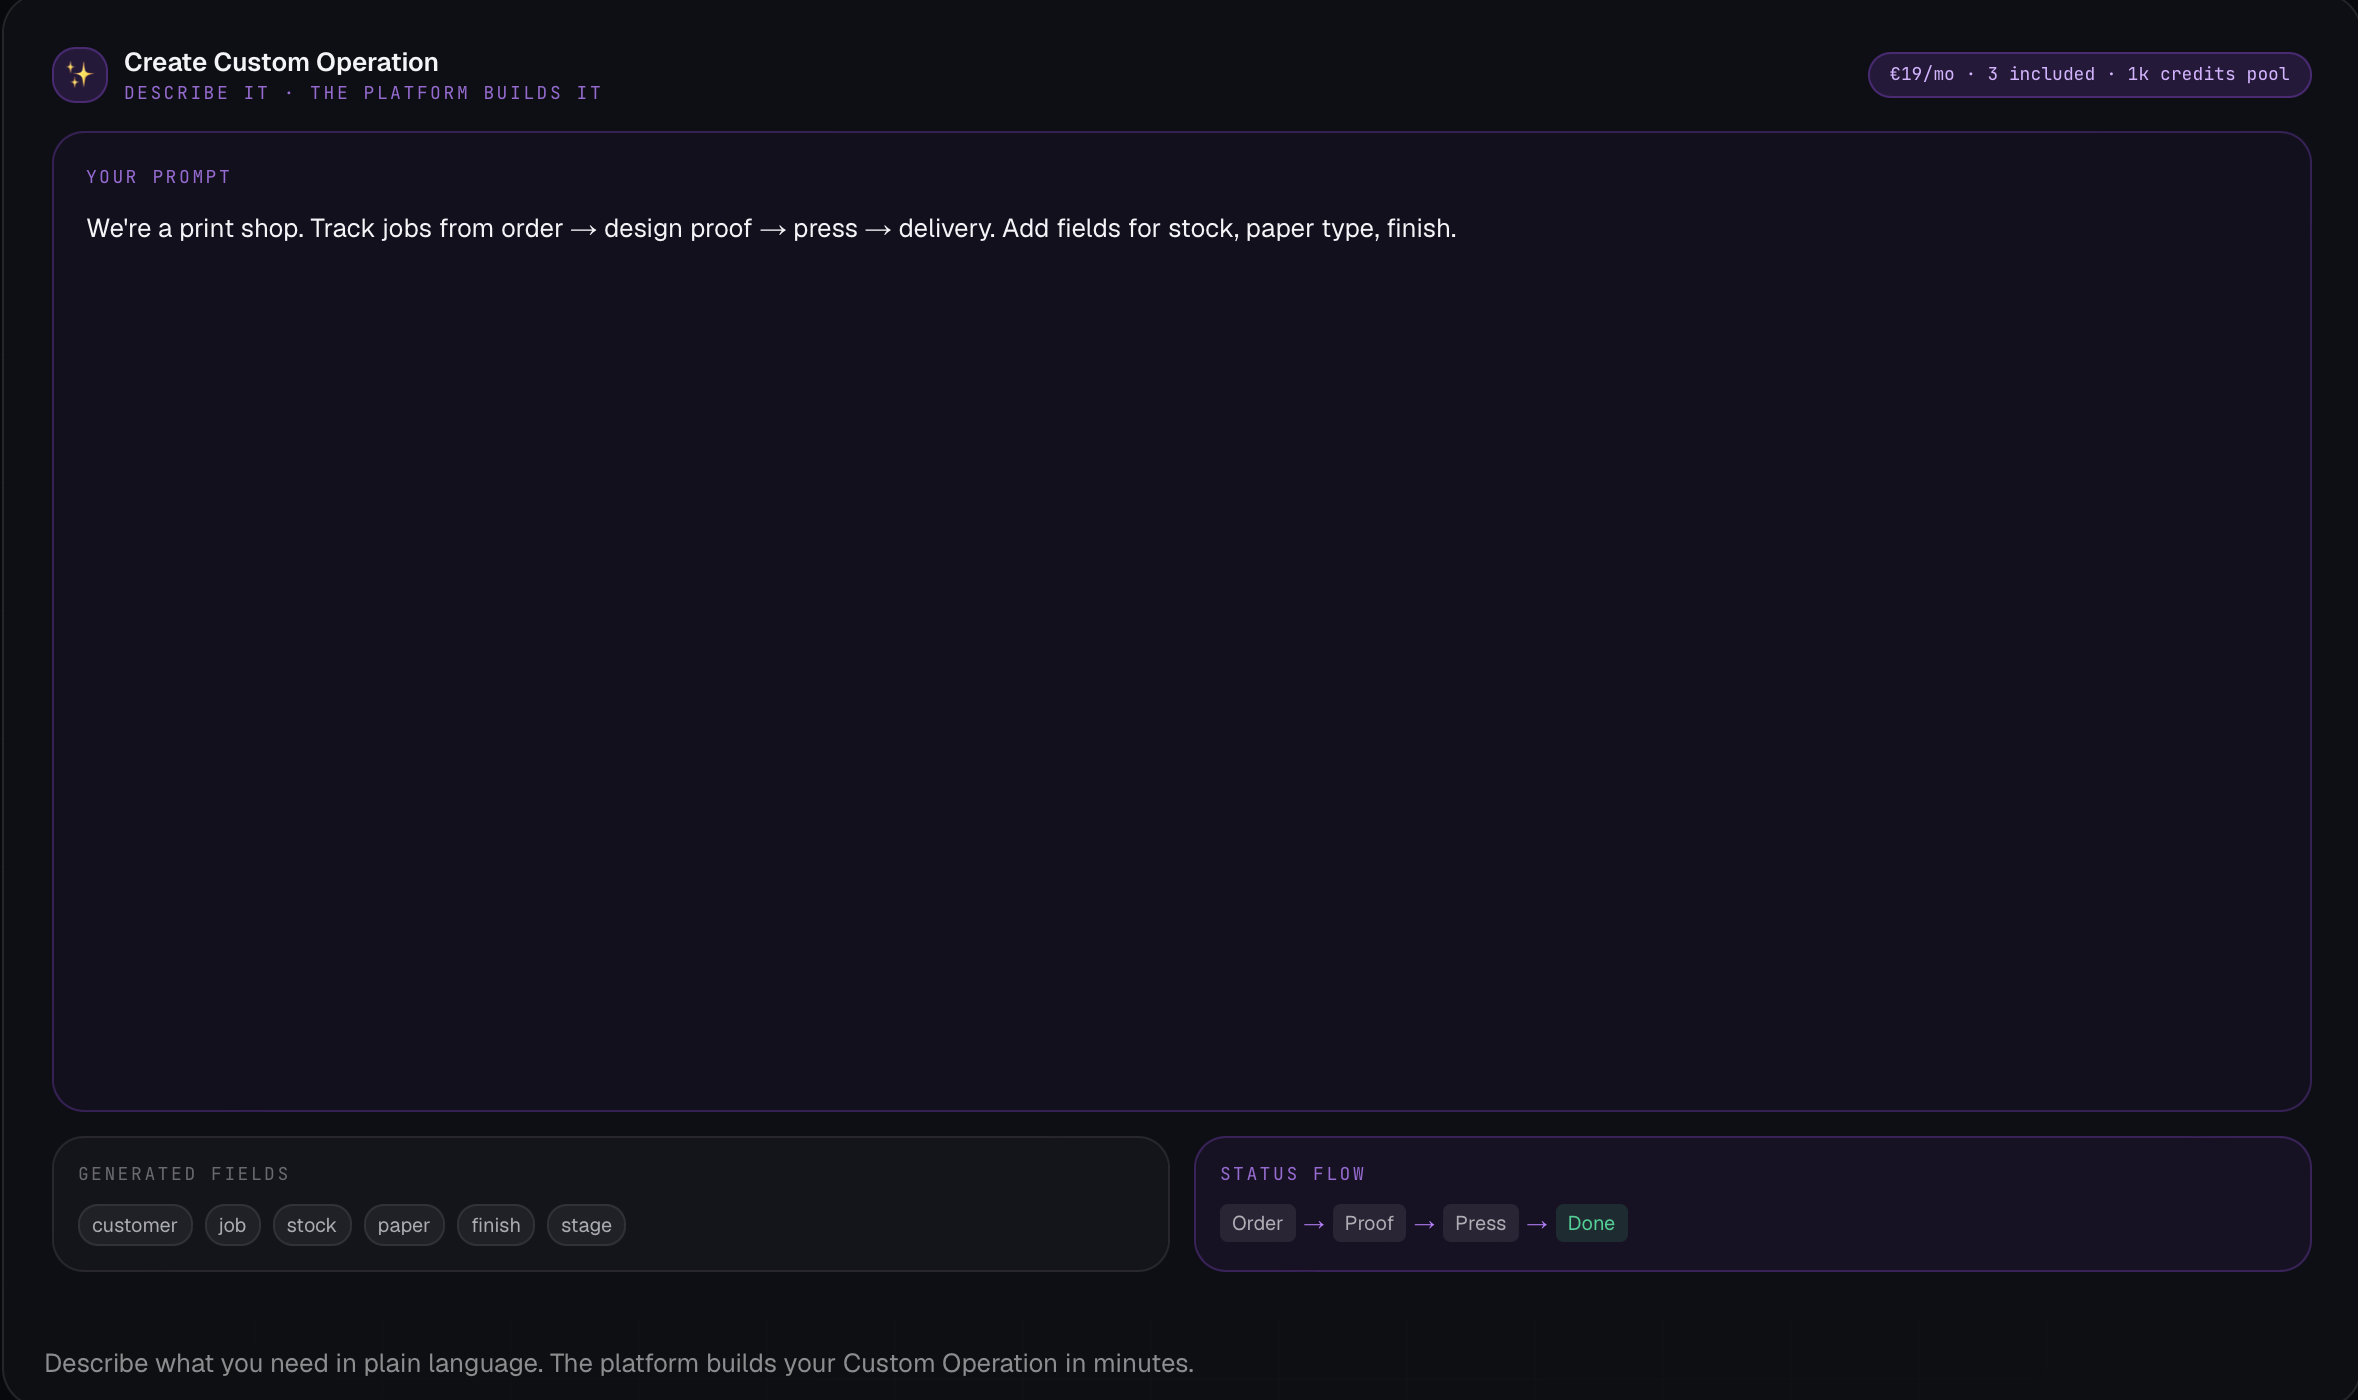Screen dimensions: 2358x1400
Task: Click the GENERATED FIELDS label
Action: pos(184,1174)
